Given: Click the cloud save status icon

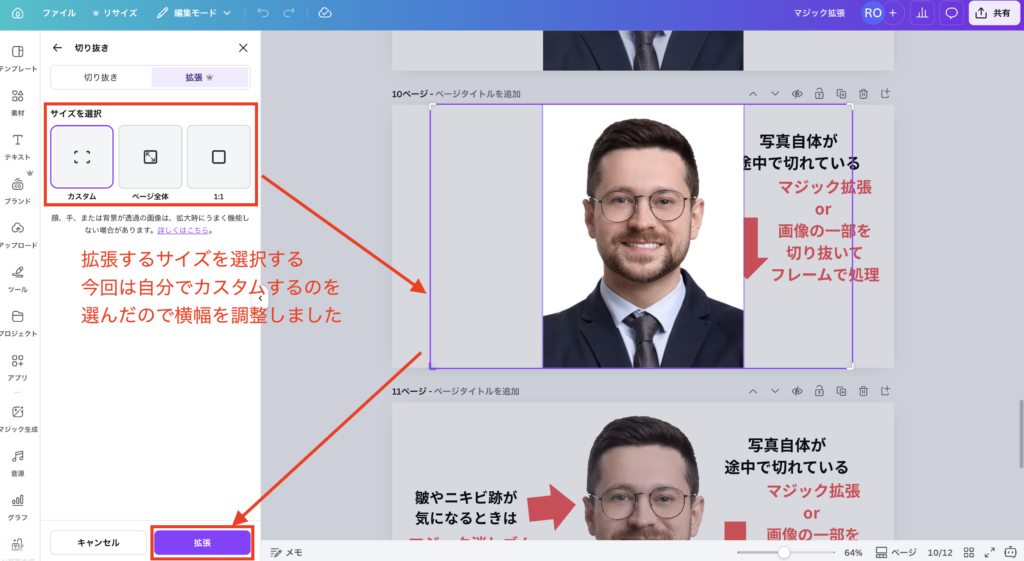Looking at the screenshot, I should 325,13.
